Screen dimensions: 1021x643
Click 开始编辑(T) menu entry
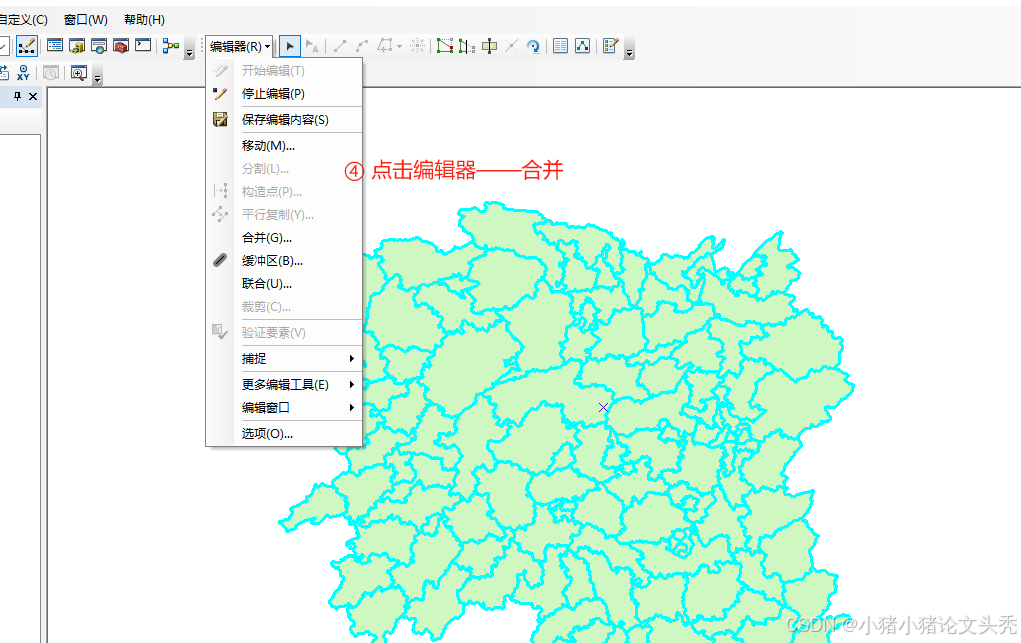point(285,70)
